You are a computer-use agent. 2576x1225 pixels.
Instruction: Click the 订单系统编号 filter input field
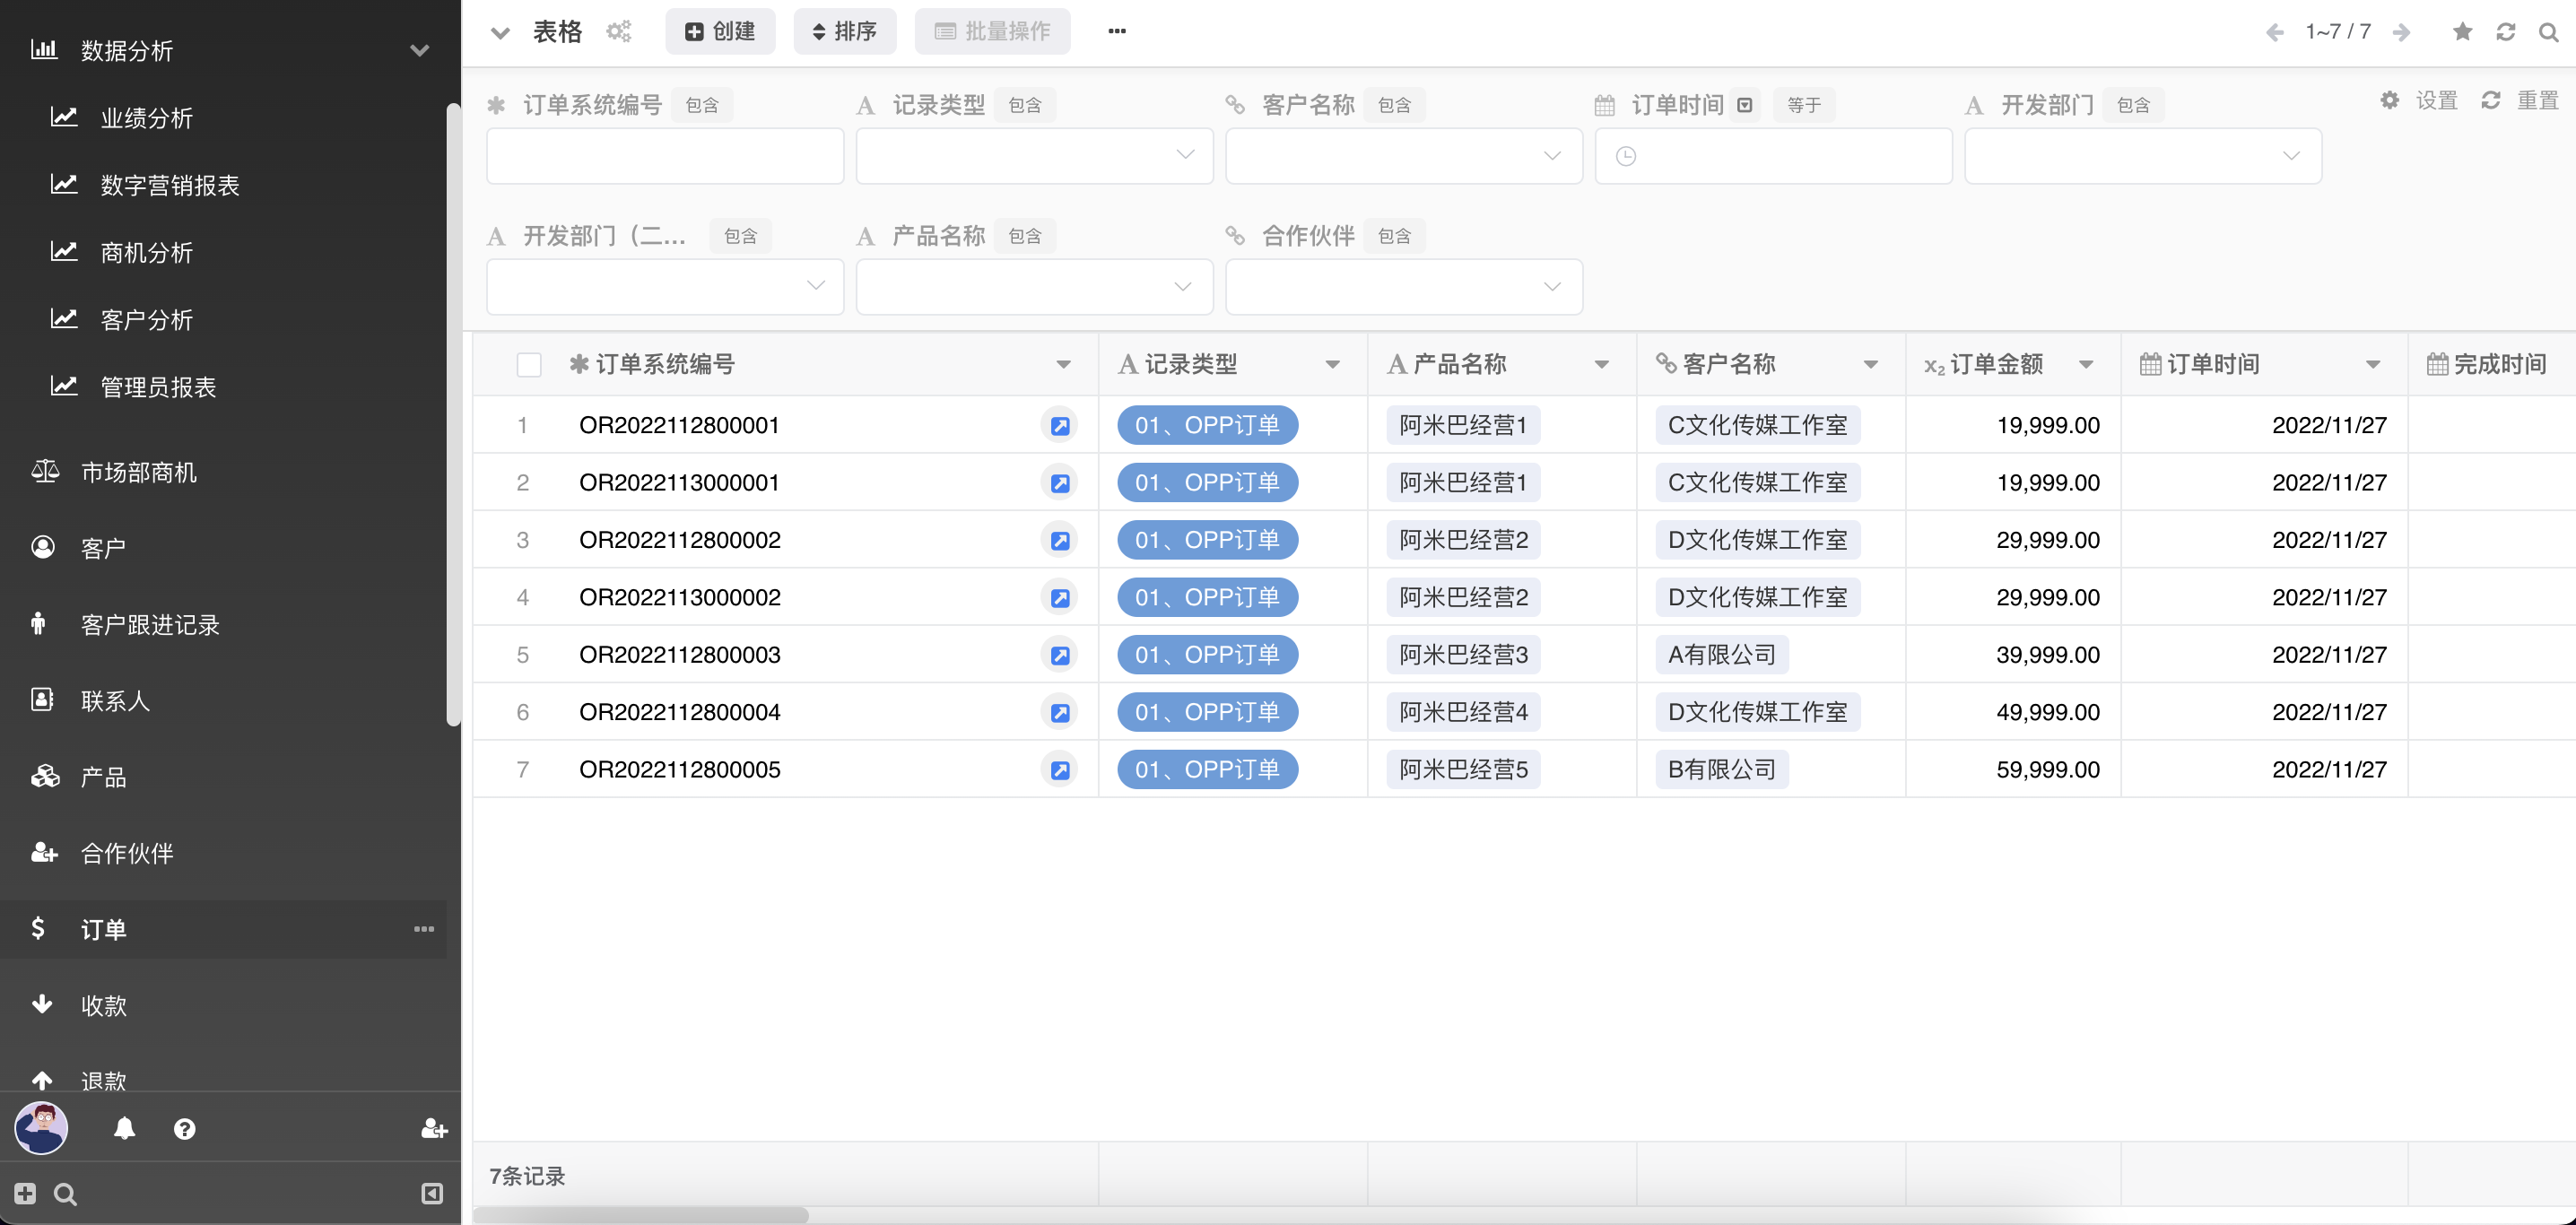click(x=665, y=156)
